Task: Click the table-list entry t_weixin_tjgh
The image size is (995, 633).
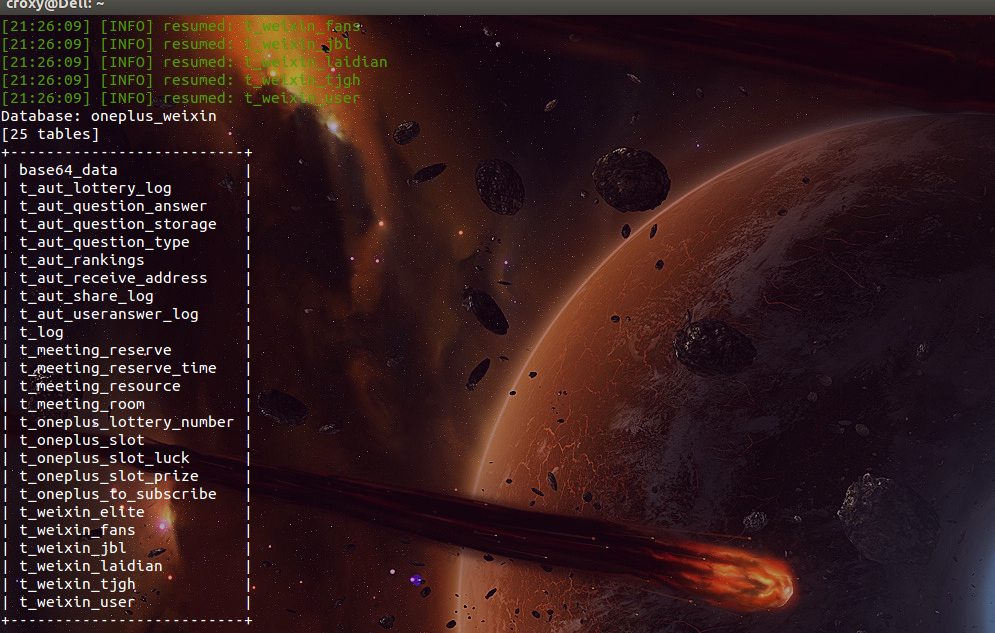Action: 77,584
